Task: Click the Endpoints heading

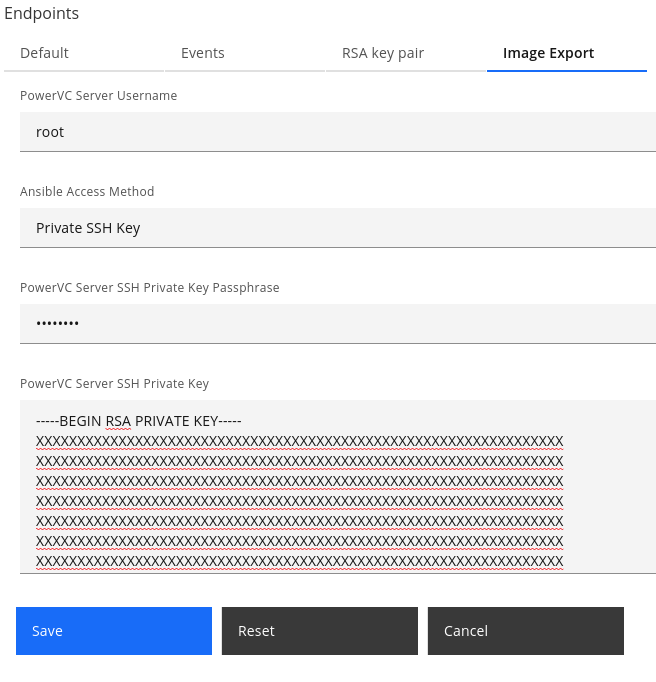Action: 41,14
